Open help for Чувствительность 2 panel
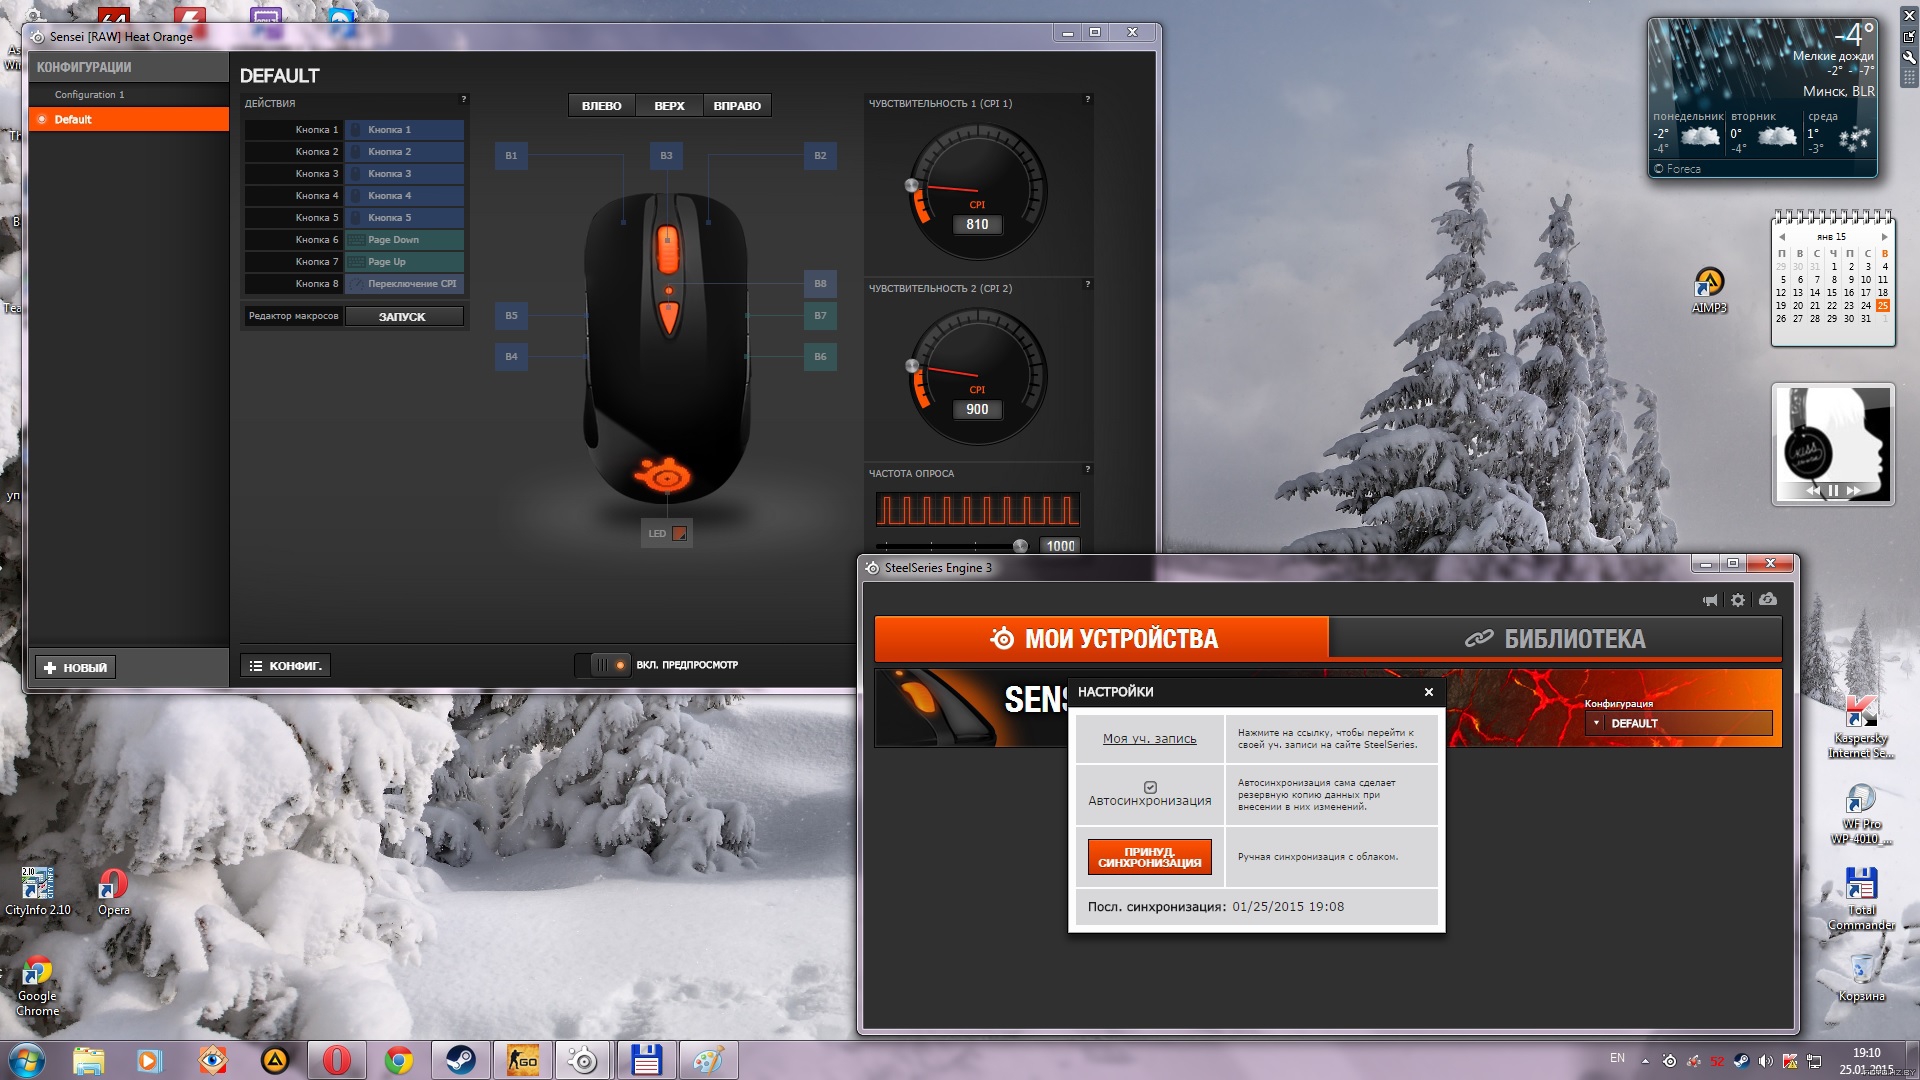This screenshot has width=1920, height=1080. [x=1088, y=284]
